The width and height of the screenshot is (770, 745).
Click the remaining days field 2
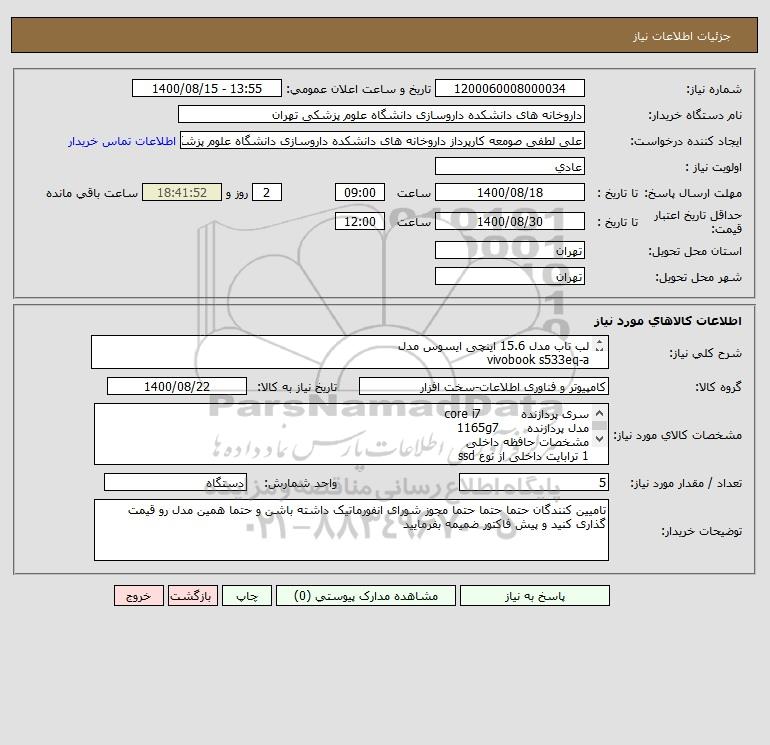point(267,193)
